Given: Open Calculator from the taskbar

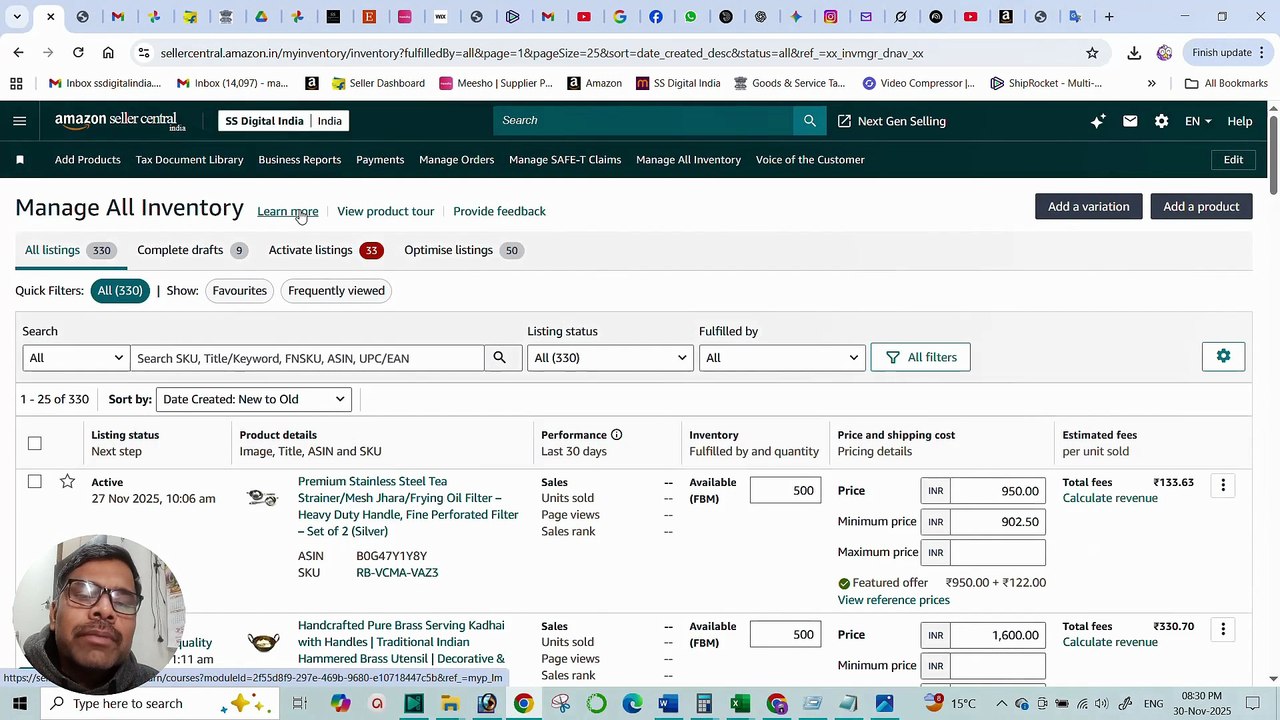Looking at the screenshot, I should coord(704,704).
